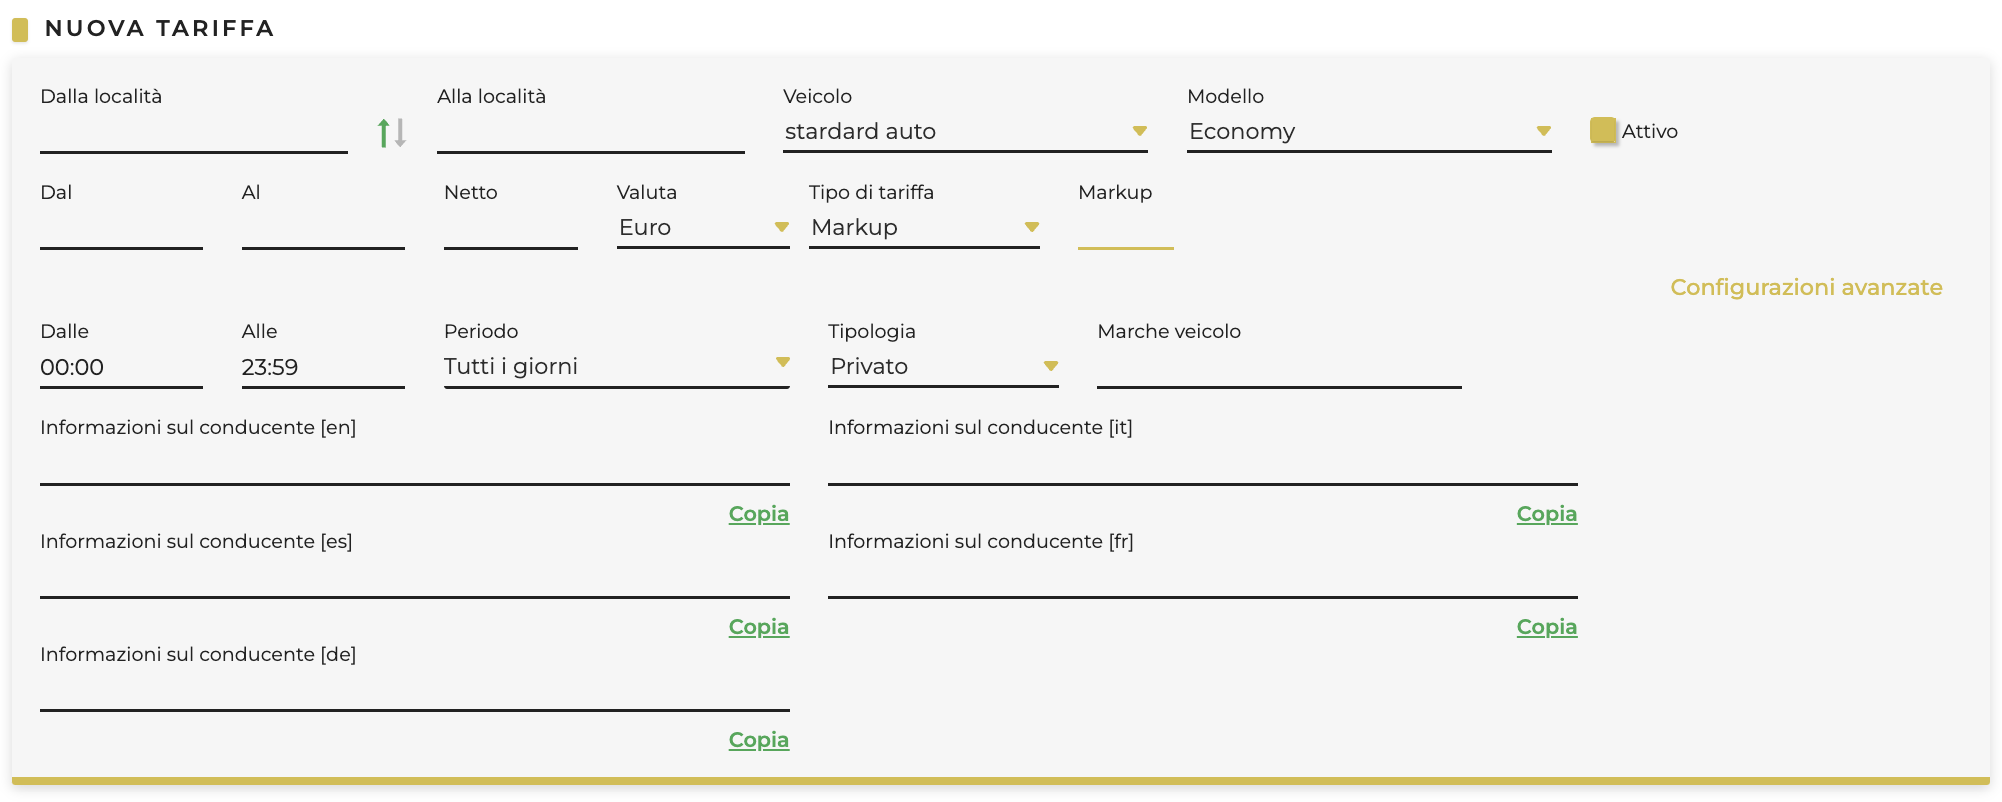Click Copia under the [en] driver info
2002x802 pixels.
[758, 514]
